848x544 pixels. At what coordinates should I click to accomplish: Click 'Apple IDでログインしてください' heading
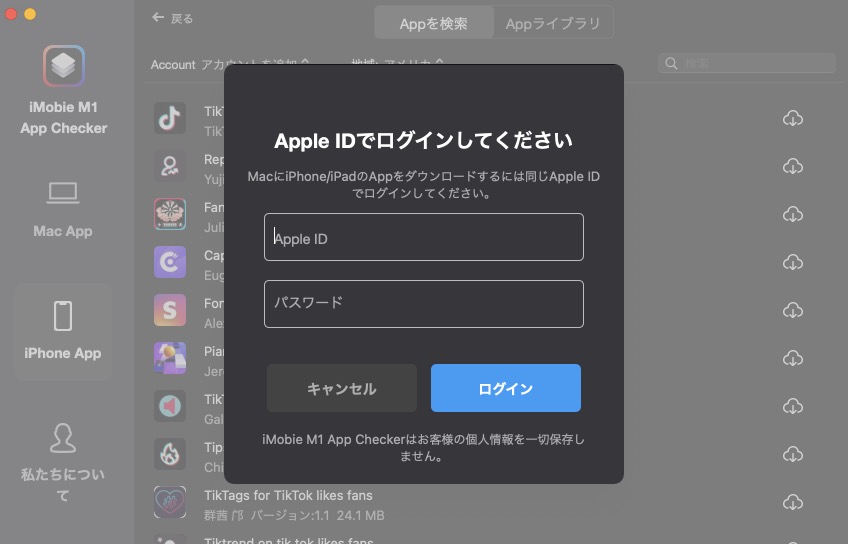tap(423, 141)
